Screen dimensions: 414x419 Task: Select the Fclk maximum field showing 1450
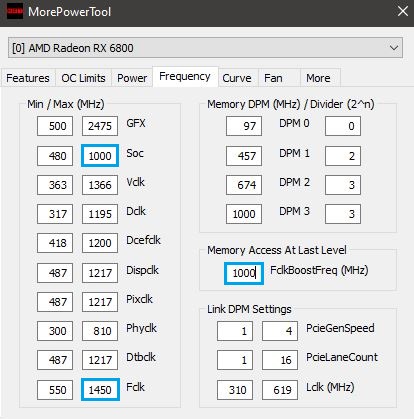point(100,390)
